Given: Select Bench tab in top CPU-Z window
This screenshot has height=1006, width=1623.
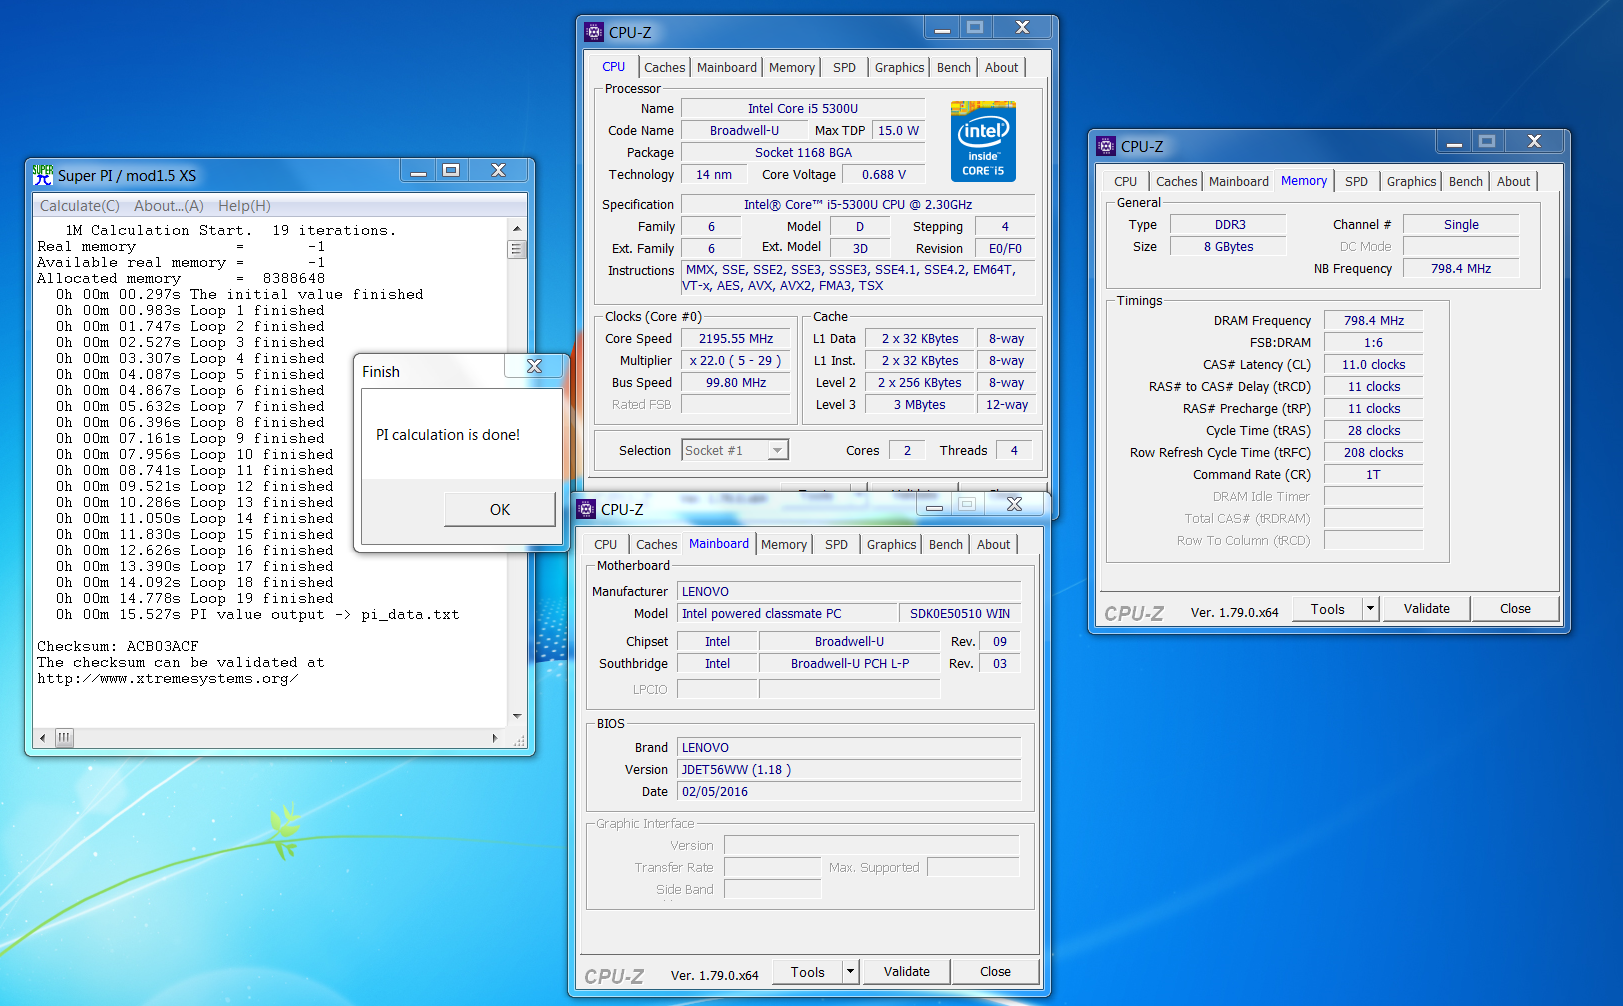Looking at the screenshot, I should click(x=954, y=67).
